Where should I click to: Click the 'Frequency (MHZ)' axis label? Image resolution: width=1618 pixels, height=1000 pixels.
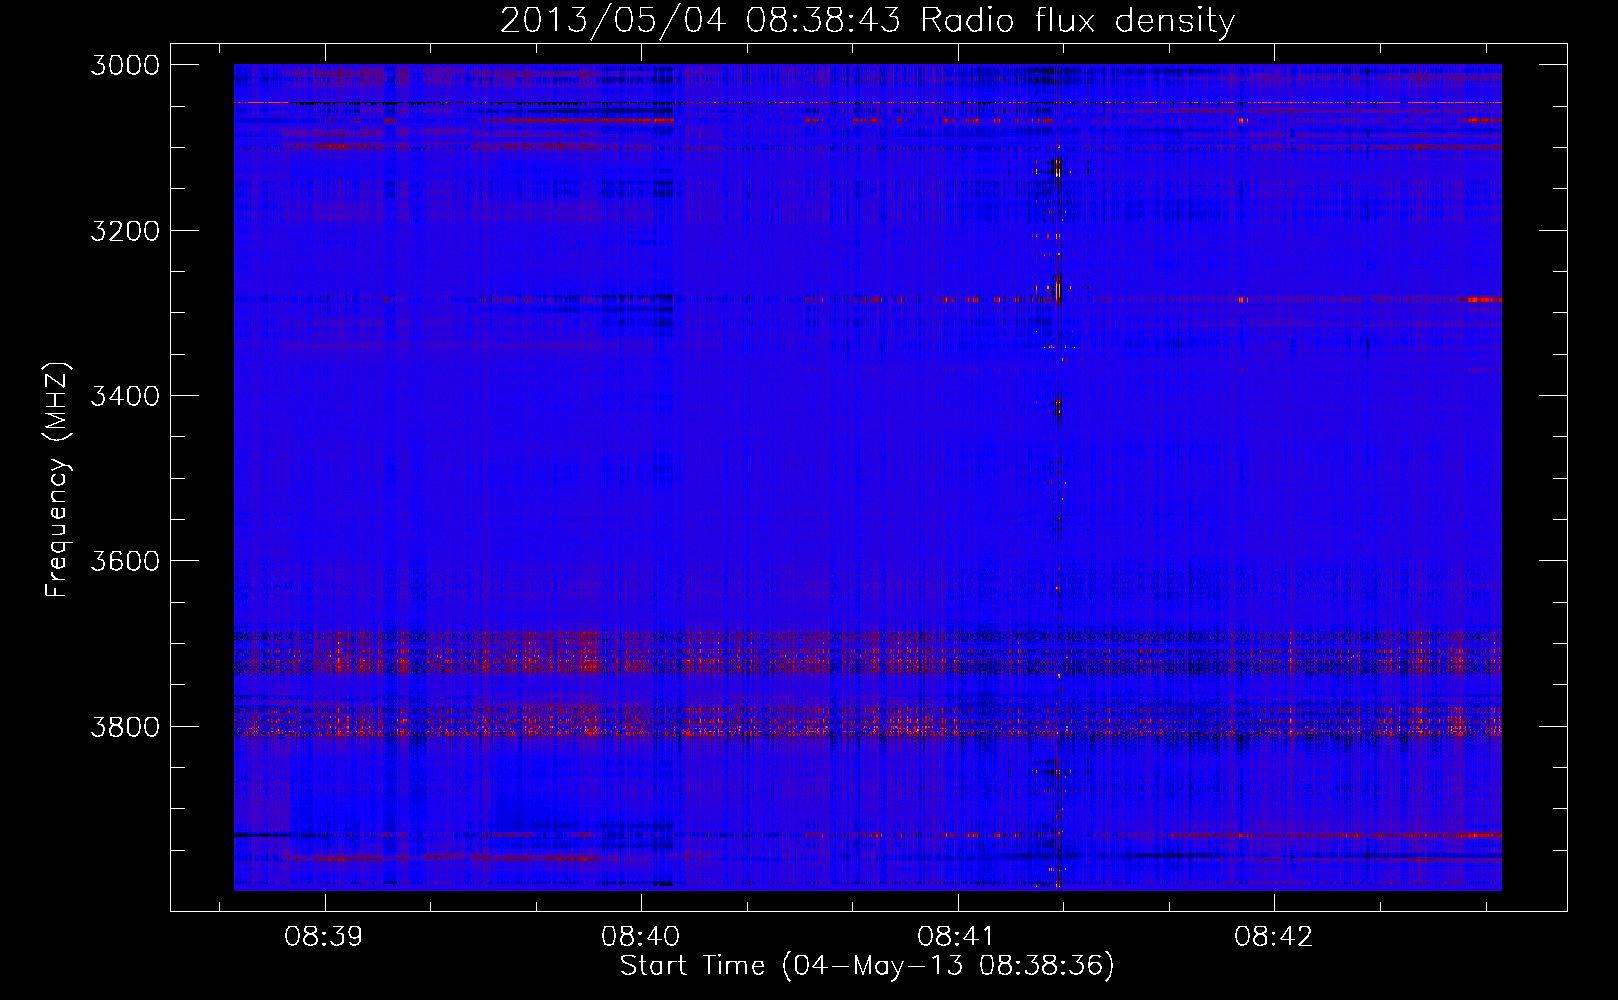click(58, 480)
